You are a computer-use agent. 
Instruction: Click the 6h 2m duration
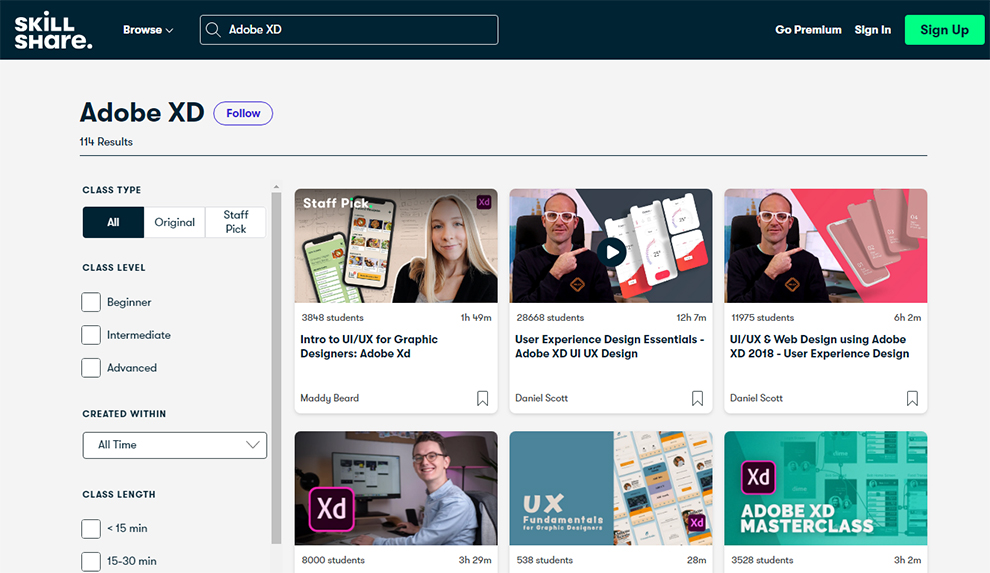(907, 317)
